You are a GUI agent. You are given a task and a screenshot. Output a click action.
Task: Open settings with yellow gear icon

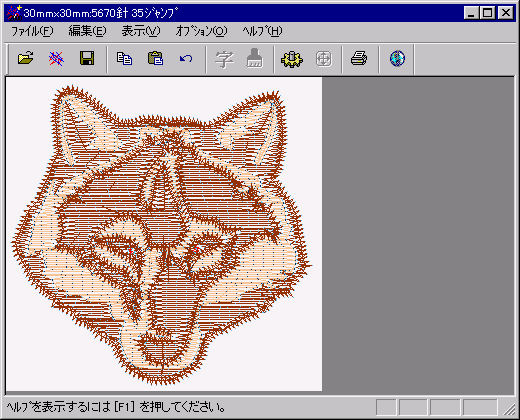click(292, 59)
